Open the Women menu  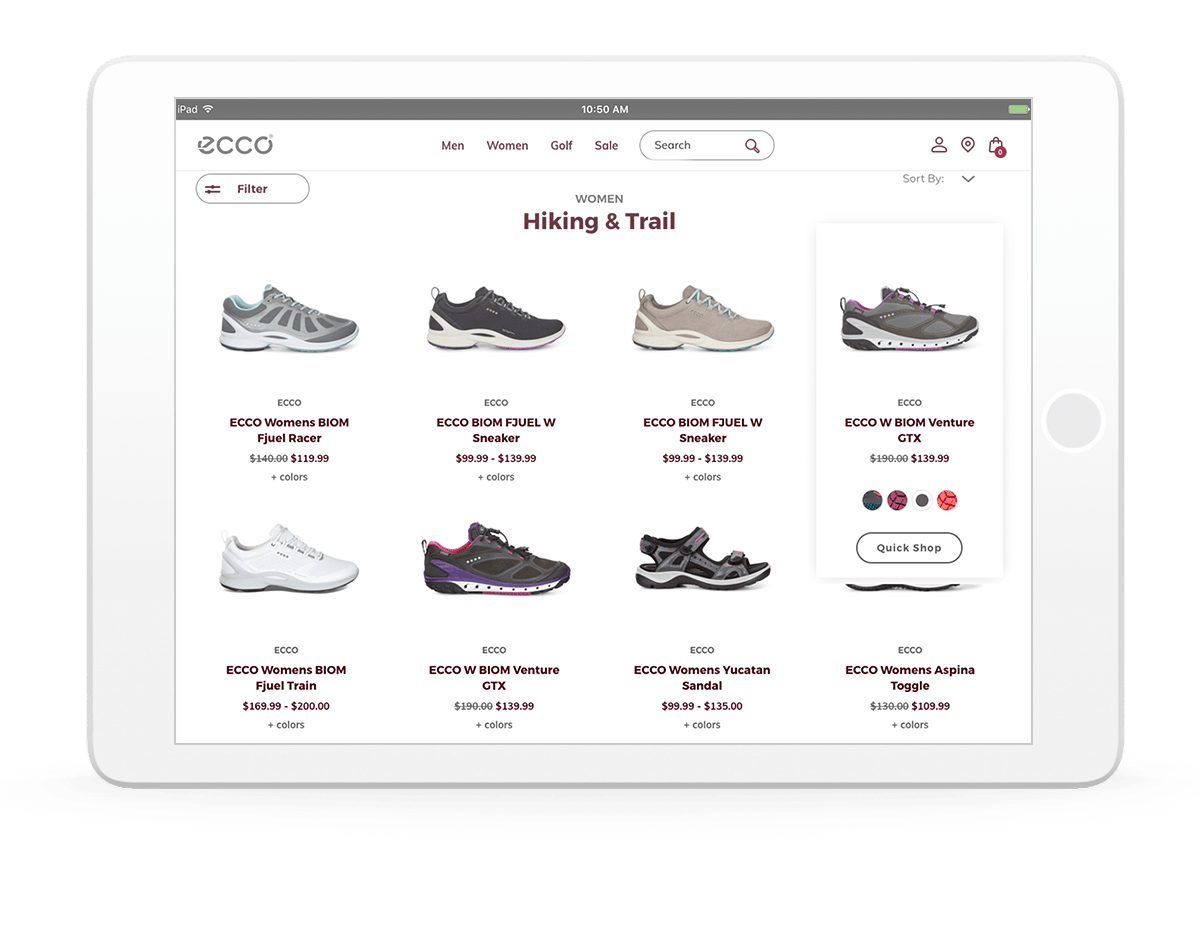[507, 146]
